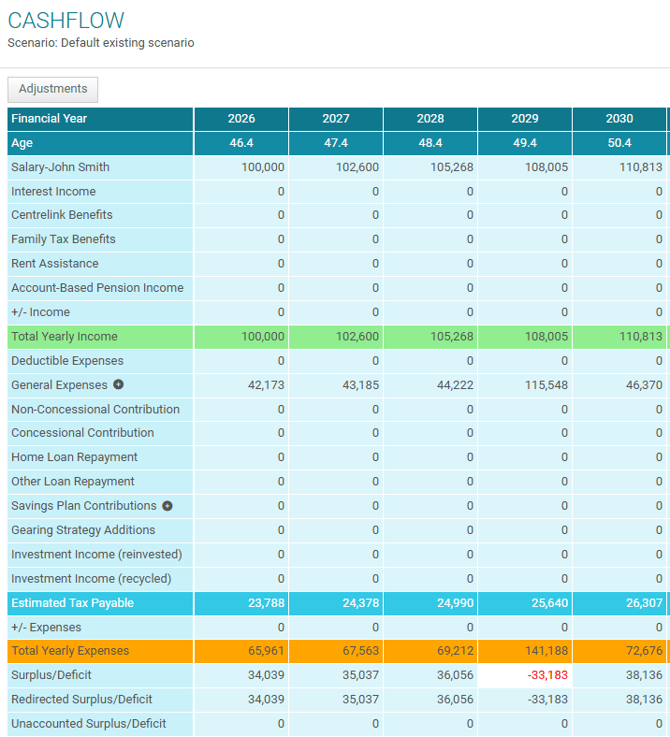Screen dimensions: 670x737
Task: Select the 2029 financial year column header
Action: [x=525, y=119]
